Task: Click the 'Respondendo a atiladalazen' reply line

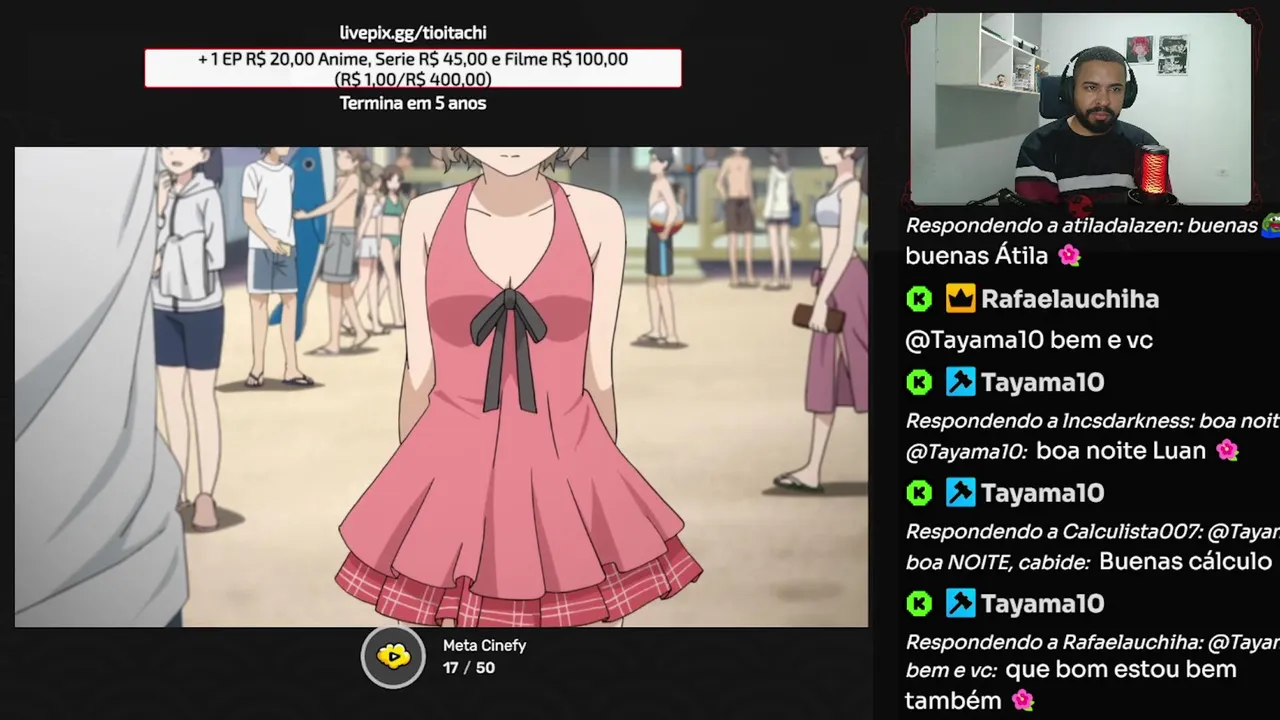Action: click(x=1081, y=226)
